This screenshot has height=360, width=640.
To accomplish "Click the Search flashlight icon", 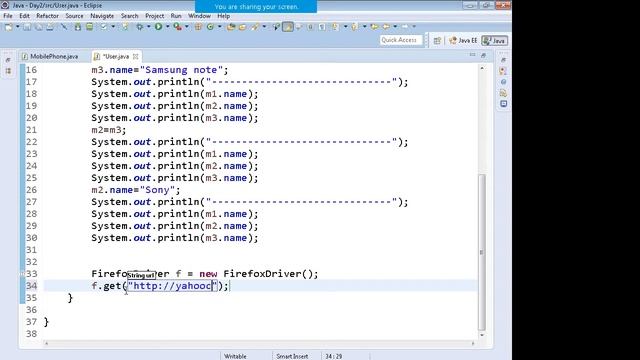I will pos(256,27).
